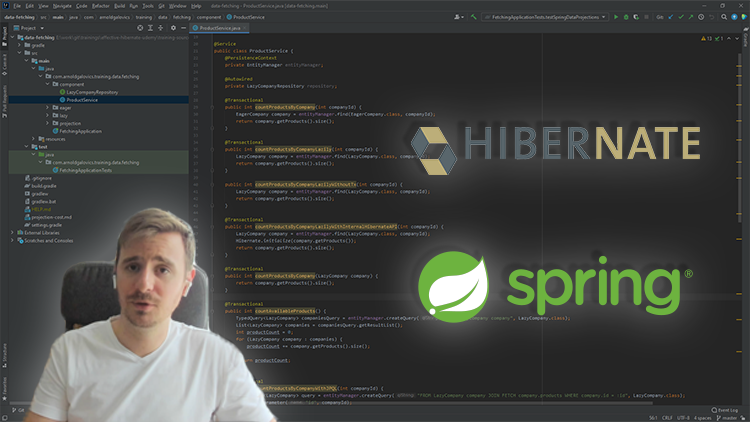Click the UTF-8 encoding in status bar
The width and height of the screenshot is (750, 422).
[683, 418]
